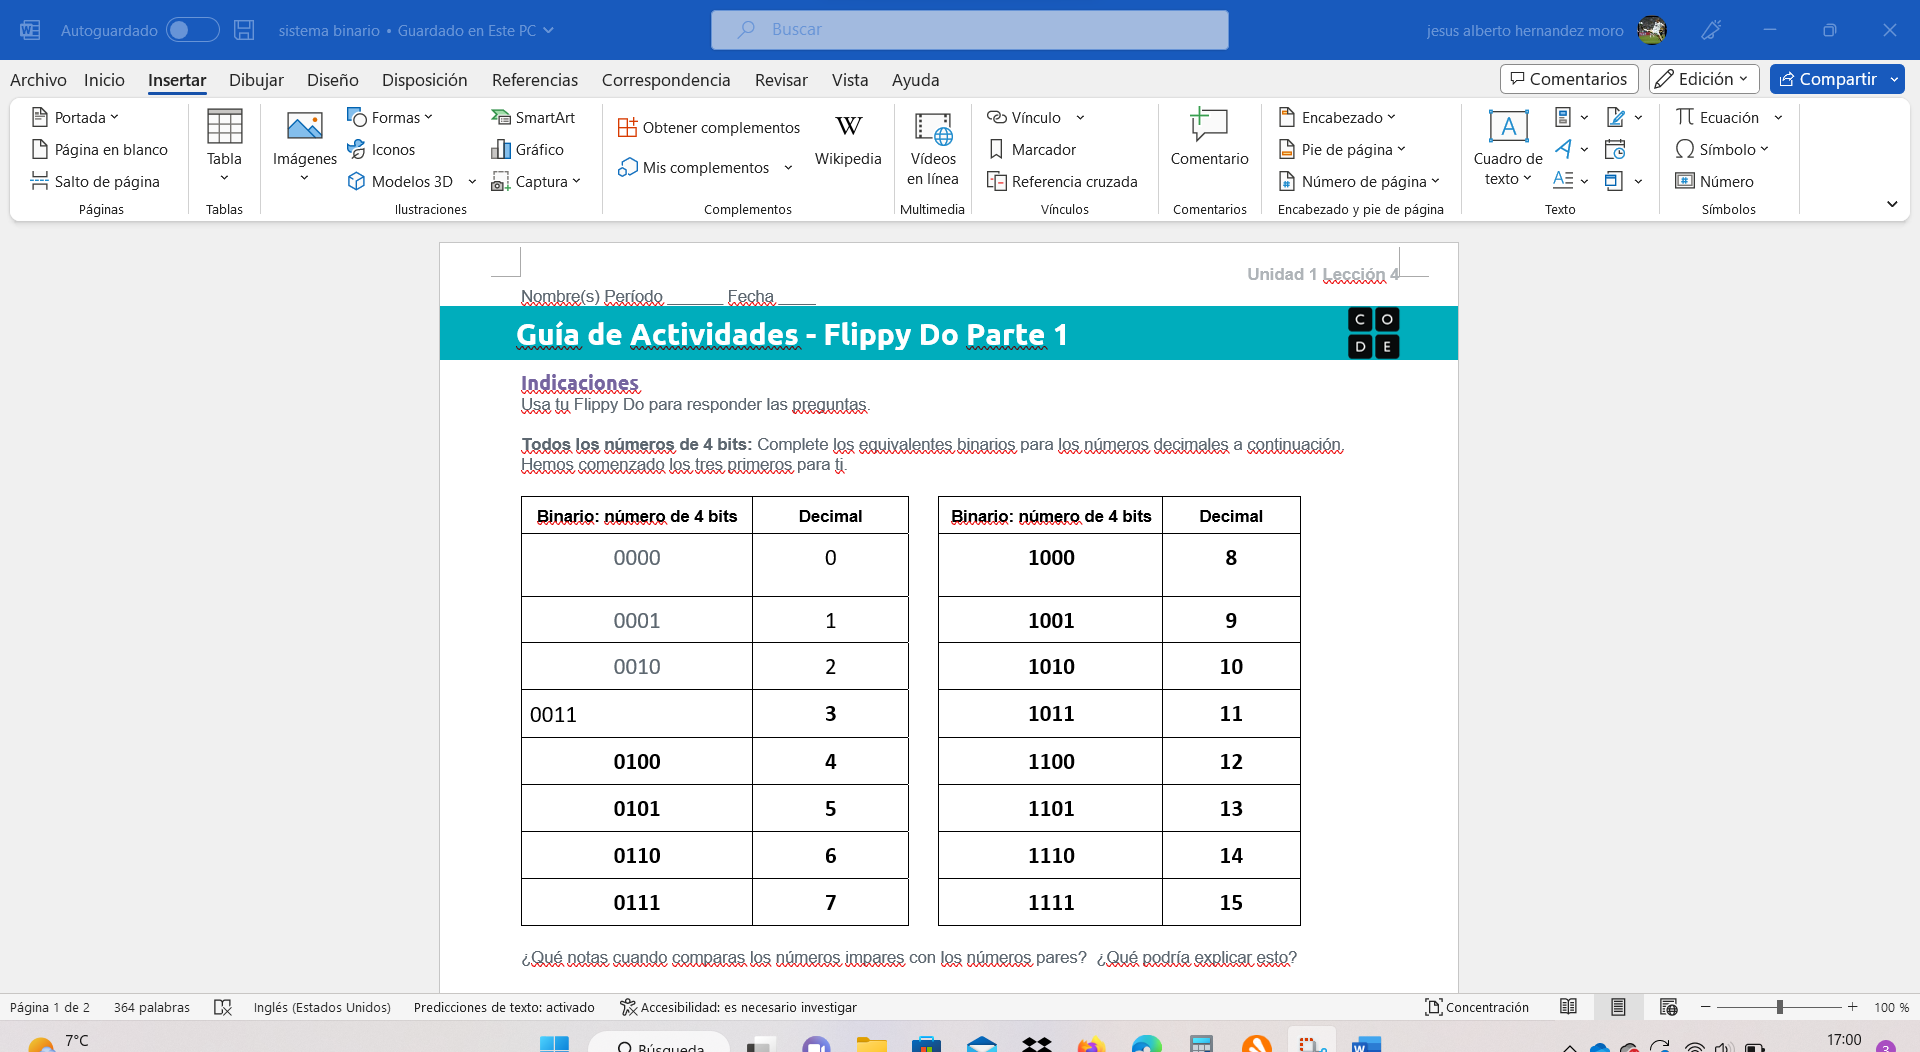Switch to Print Layout view icon
This screenshot has height=1052, width=1920.
click(x=1618, y=1007)
